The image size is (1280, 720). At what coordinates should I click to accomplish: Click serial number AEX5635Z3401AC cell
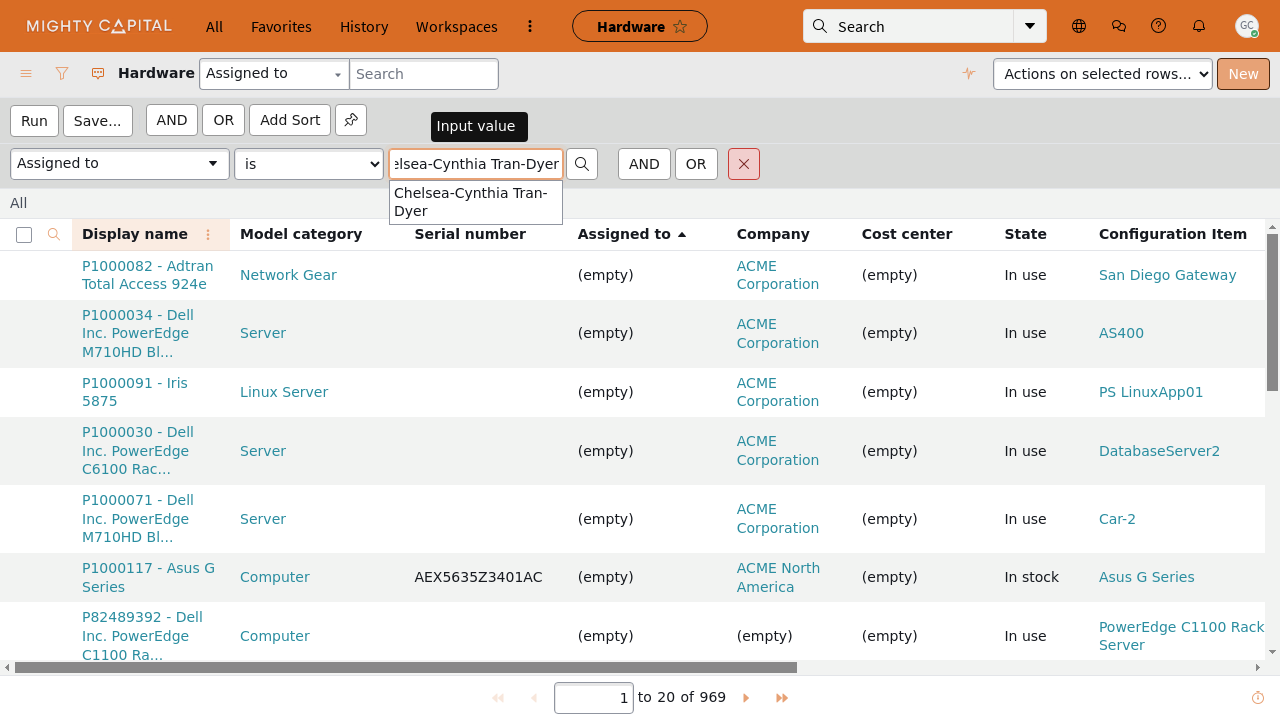[478, 577]
